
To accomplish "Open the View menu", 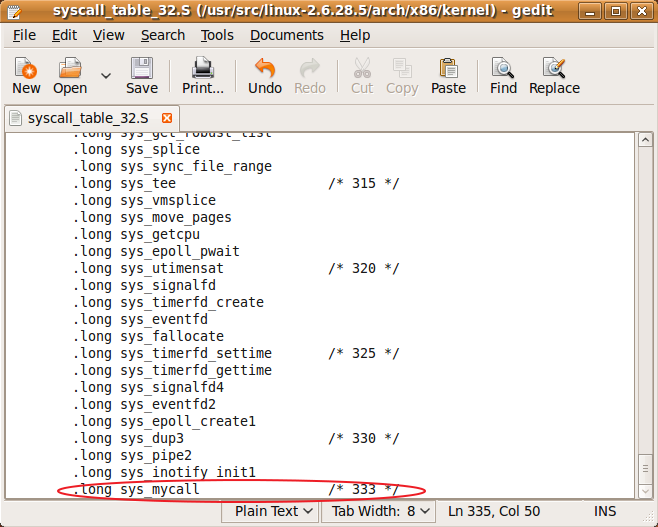I will [x=109, y=35].
